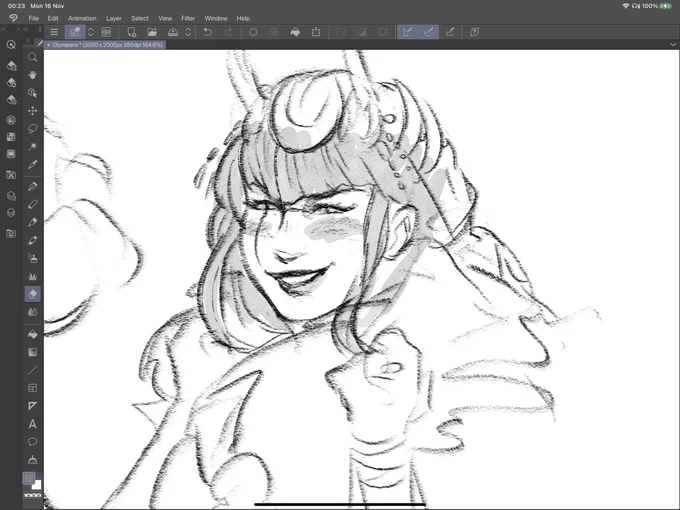Select the Correct line tool
Screen dimensions: 680x510
tap(33, 460)
